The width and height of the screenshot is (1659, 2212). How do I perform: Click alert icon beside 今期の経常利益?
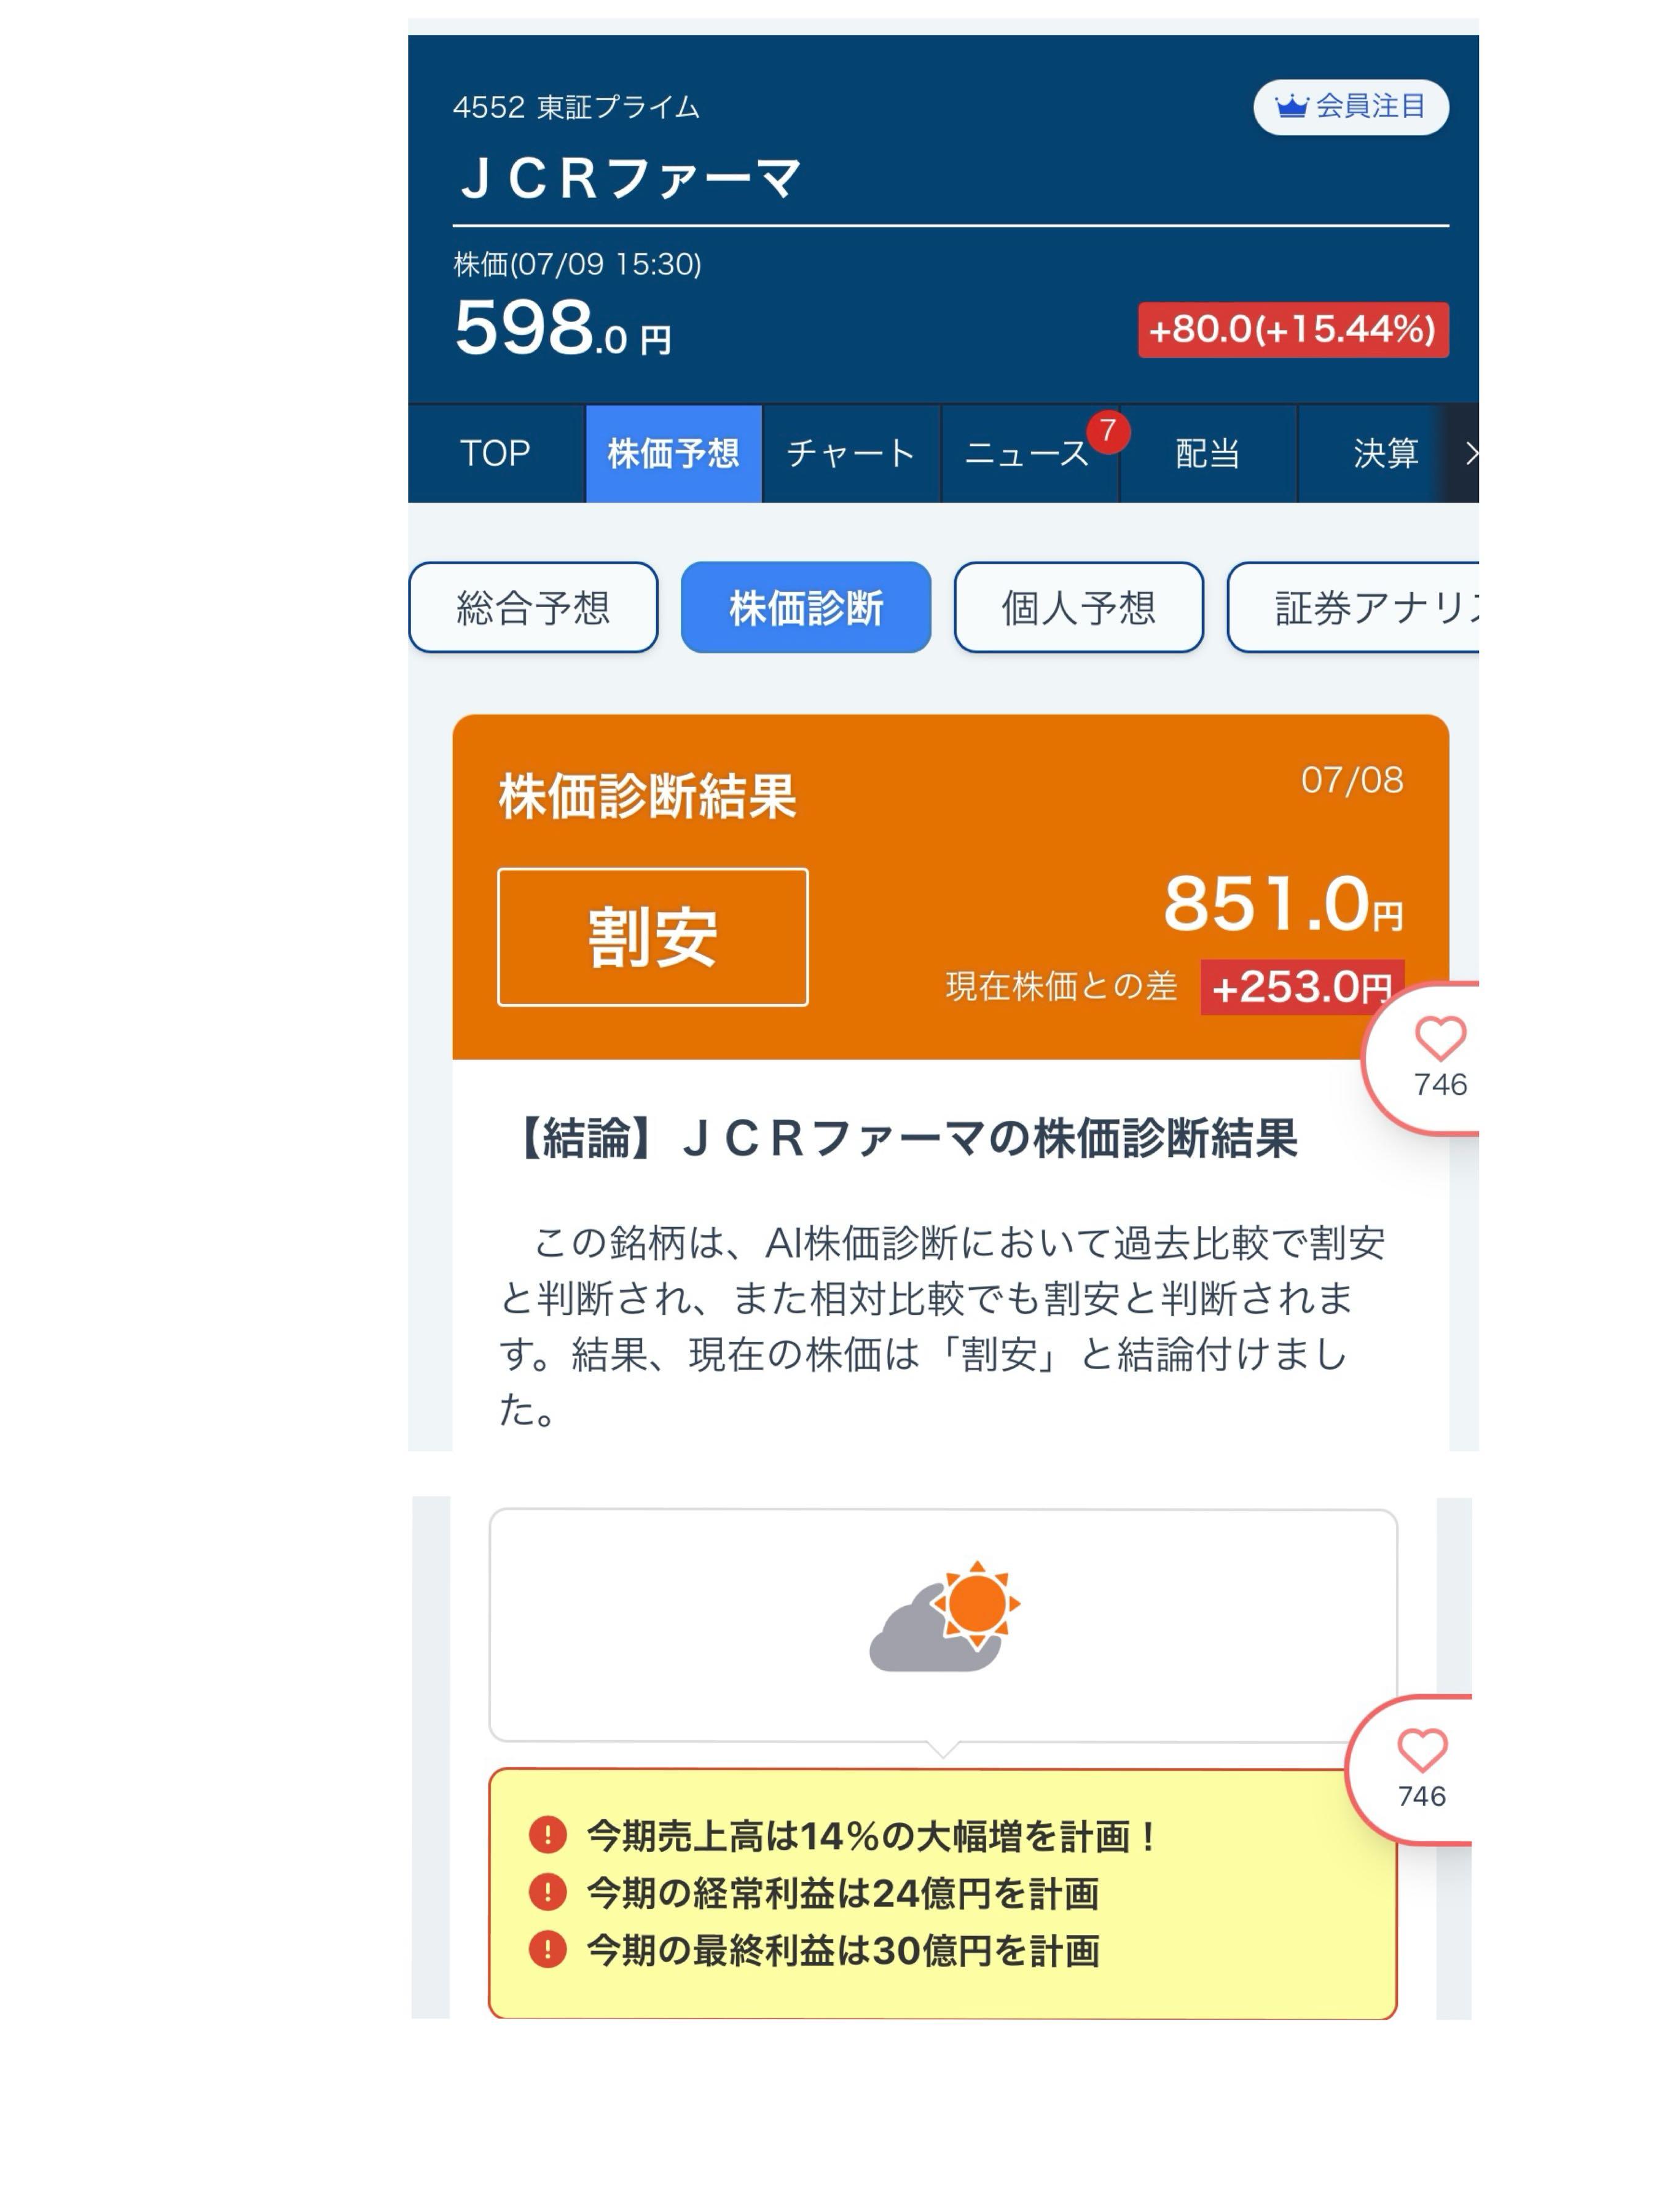point(548,1892)
